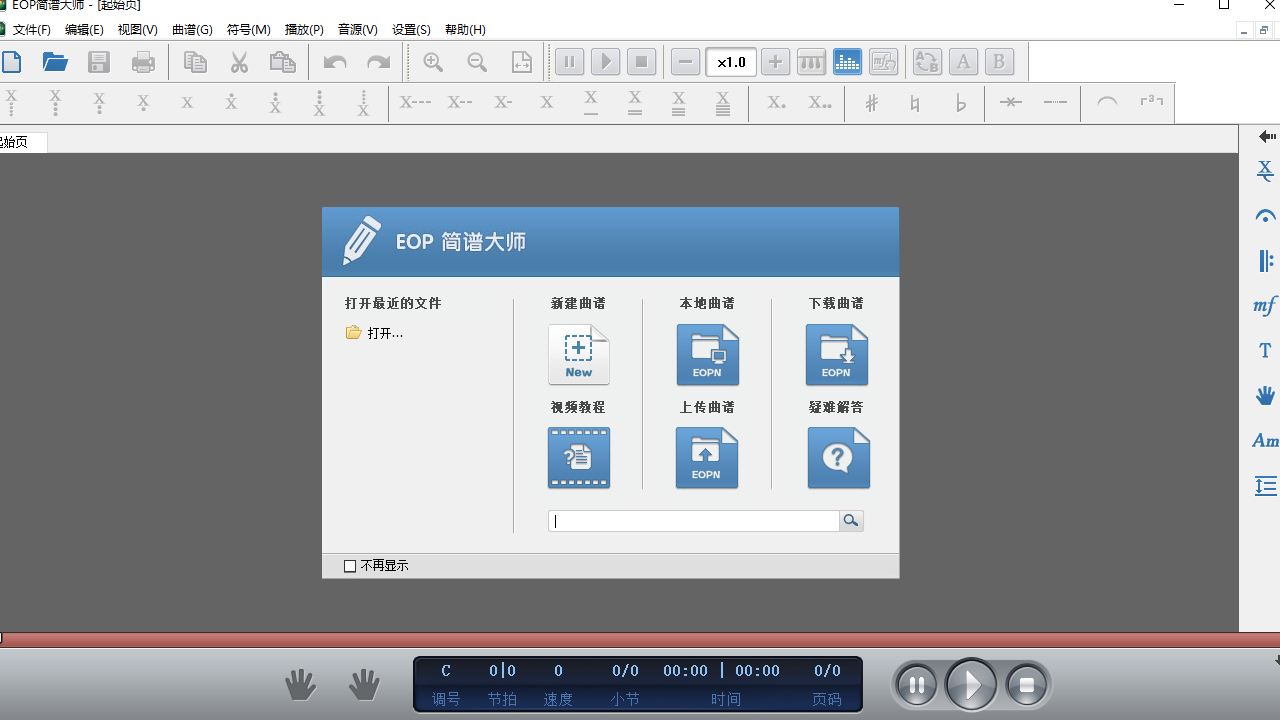This screenshot has height=720, width=1280.
Task: Pause playback from the top toolbar
Action: click(569, 62)
